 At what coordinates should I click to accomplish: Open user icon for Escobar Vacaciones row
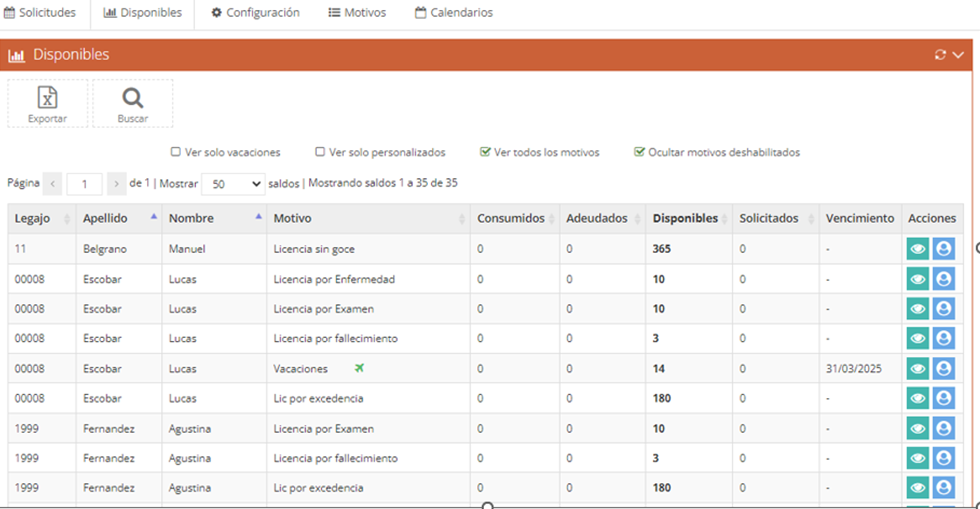944,368
